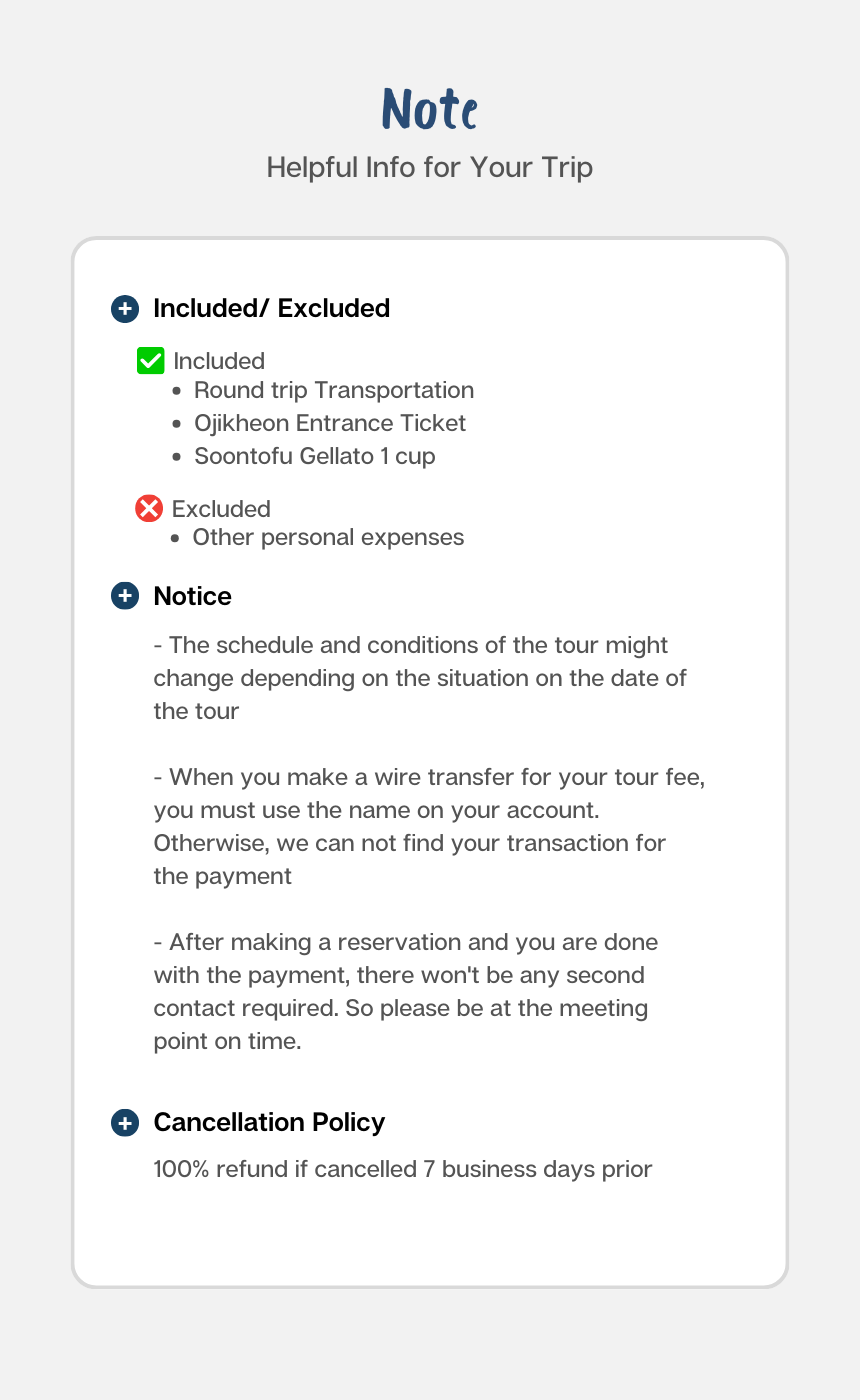Select the Ojikheon Entrance Ticket item

(x=330, y=423)
